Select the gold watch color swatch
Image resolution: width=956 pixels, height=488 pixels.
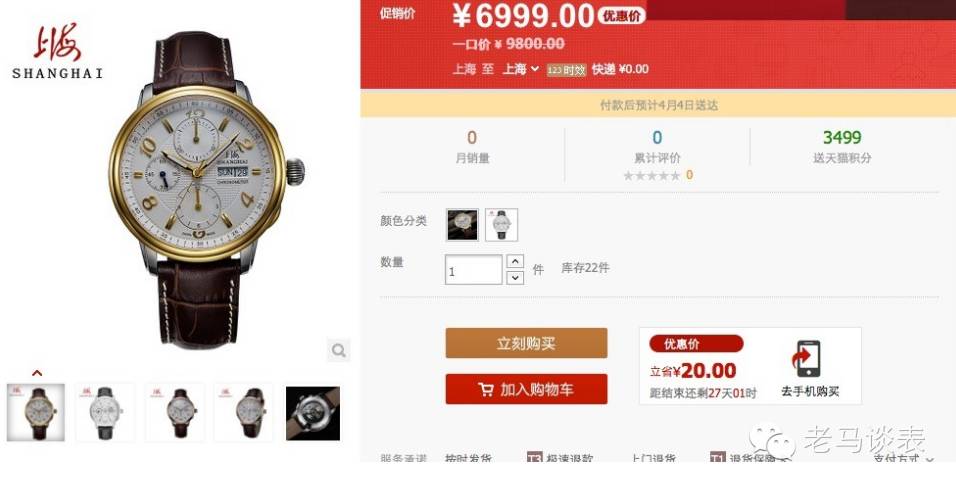coord(462,224)
